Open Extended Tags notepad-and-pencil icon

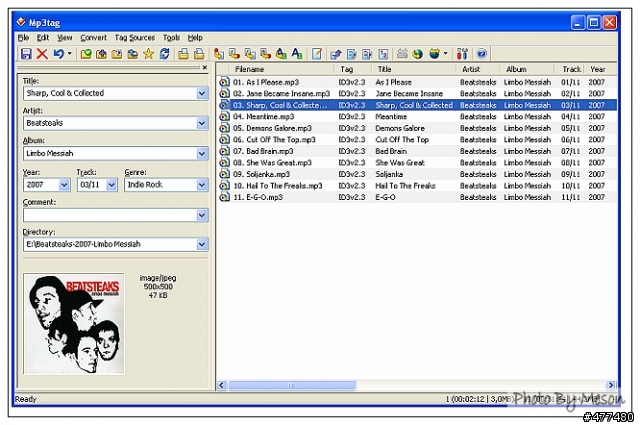point(317,54)
